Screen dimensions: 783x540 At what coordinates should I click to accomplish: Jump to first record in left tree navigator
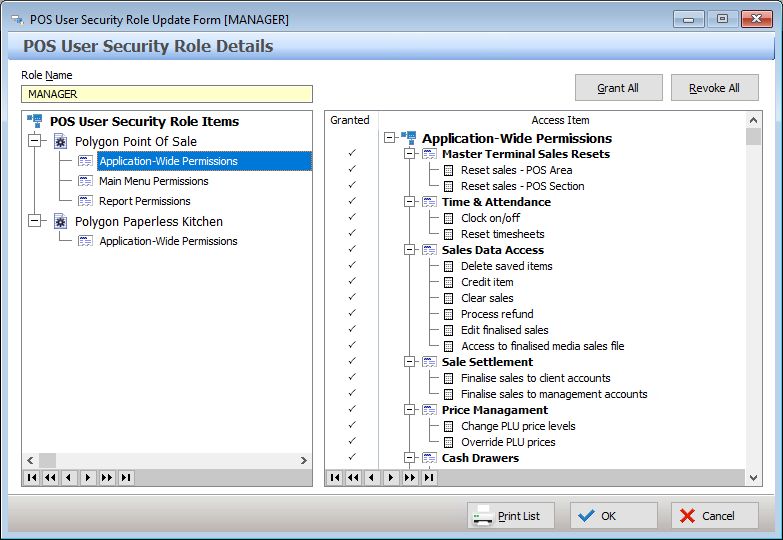coord(32,478)
